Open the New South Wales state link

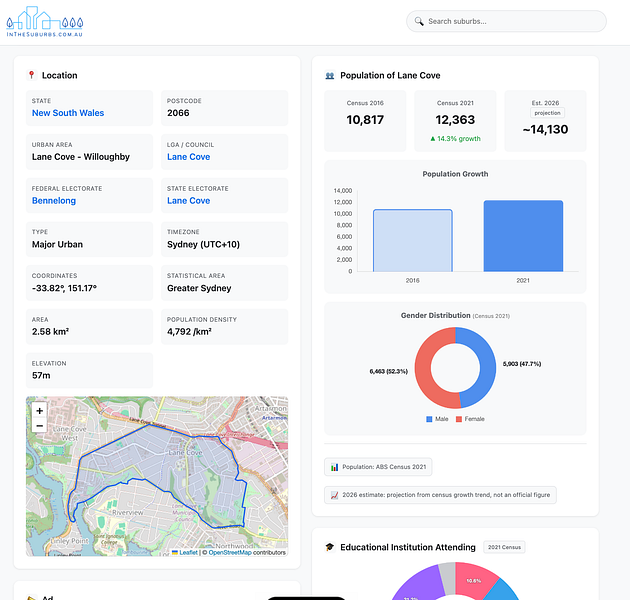tap(68, 113)
